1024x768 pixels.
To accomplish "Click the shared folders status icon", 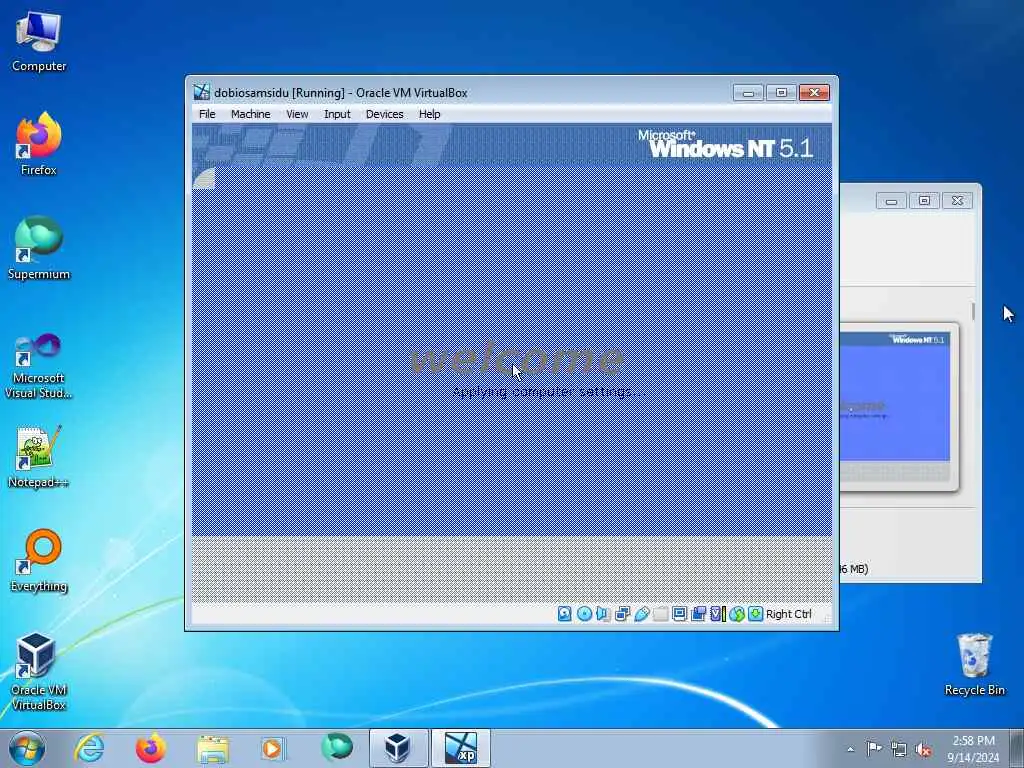I will coord(660,614).
